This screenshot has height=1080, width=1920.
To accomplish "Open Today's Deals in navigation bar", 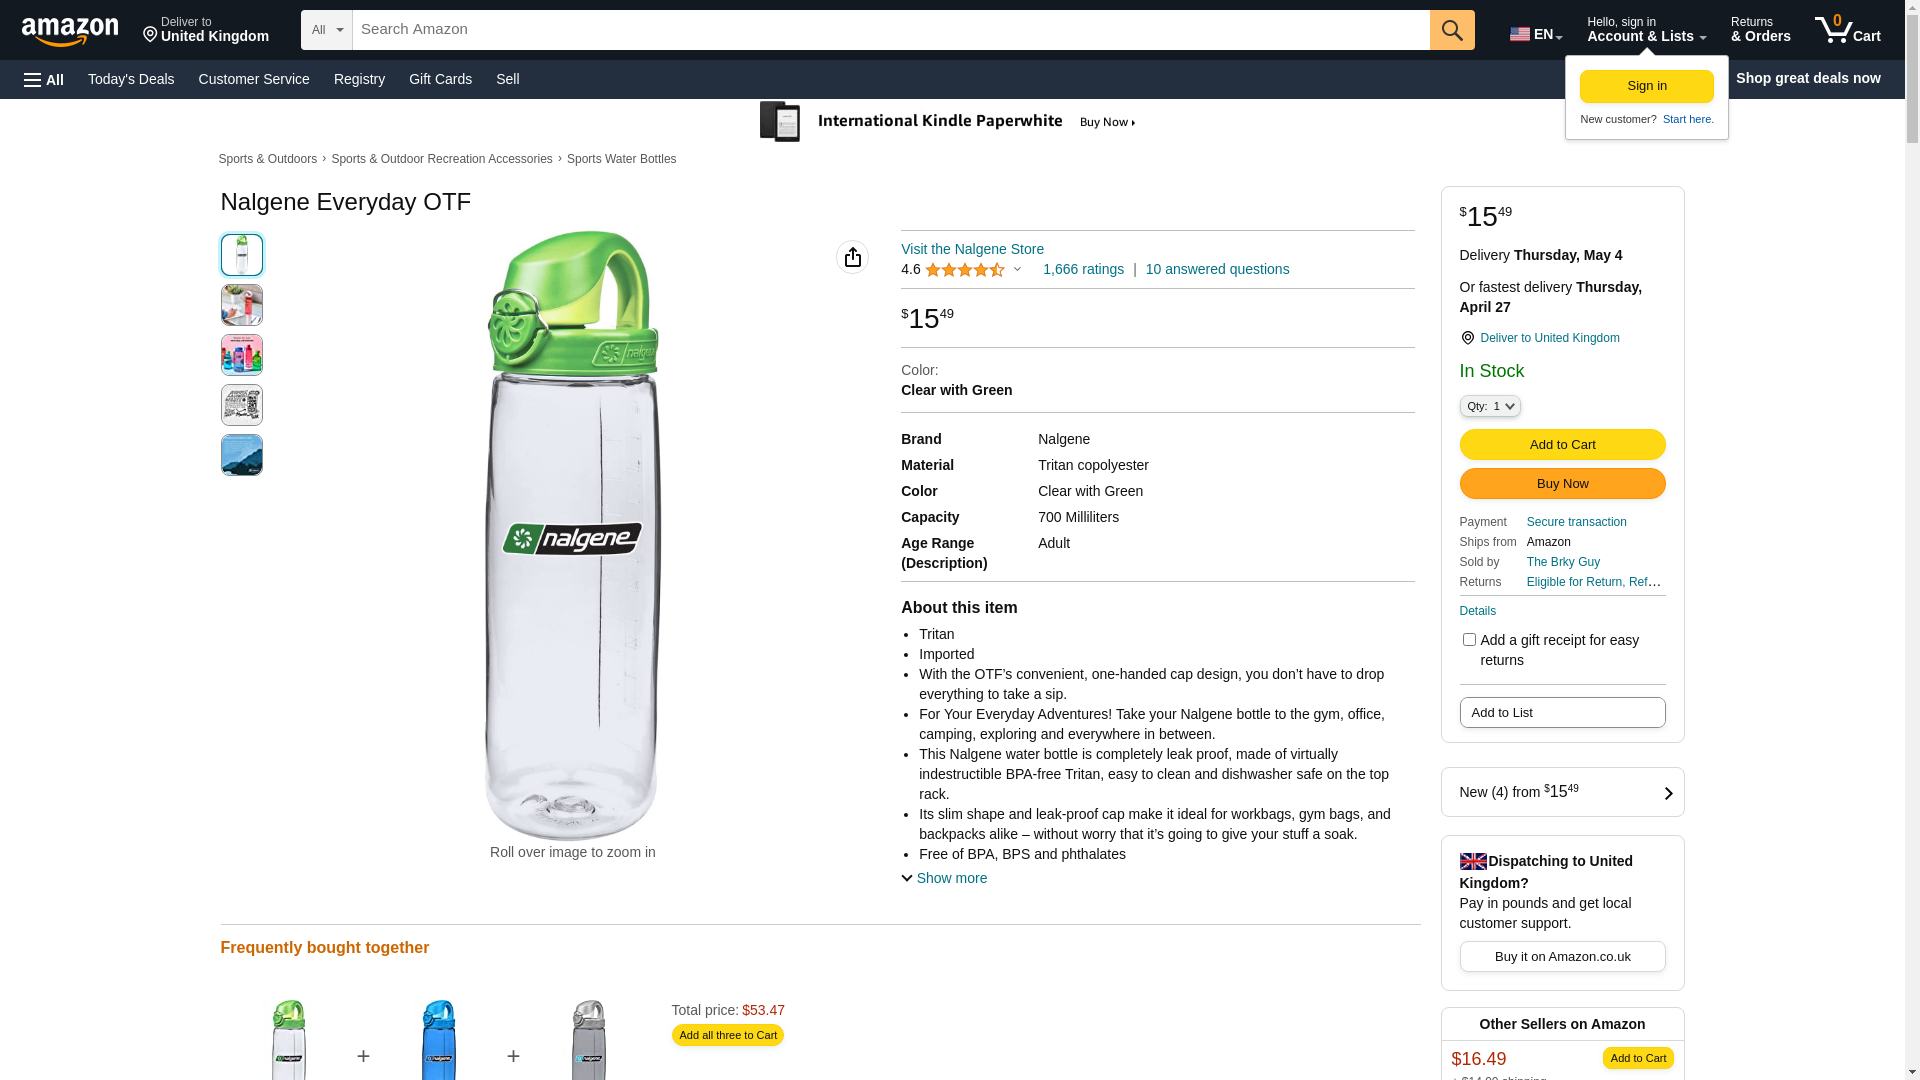I will pyautogui.click(x=131, y=79).
